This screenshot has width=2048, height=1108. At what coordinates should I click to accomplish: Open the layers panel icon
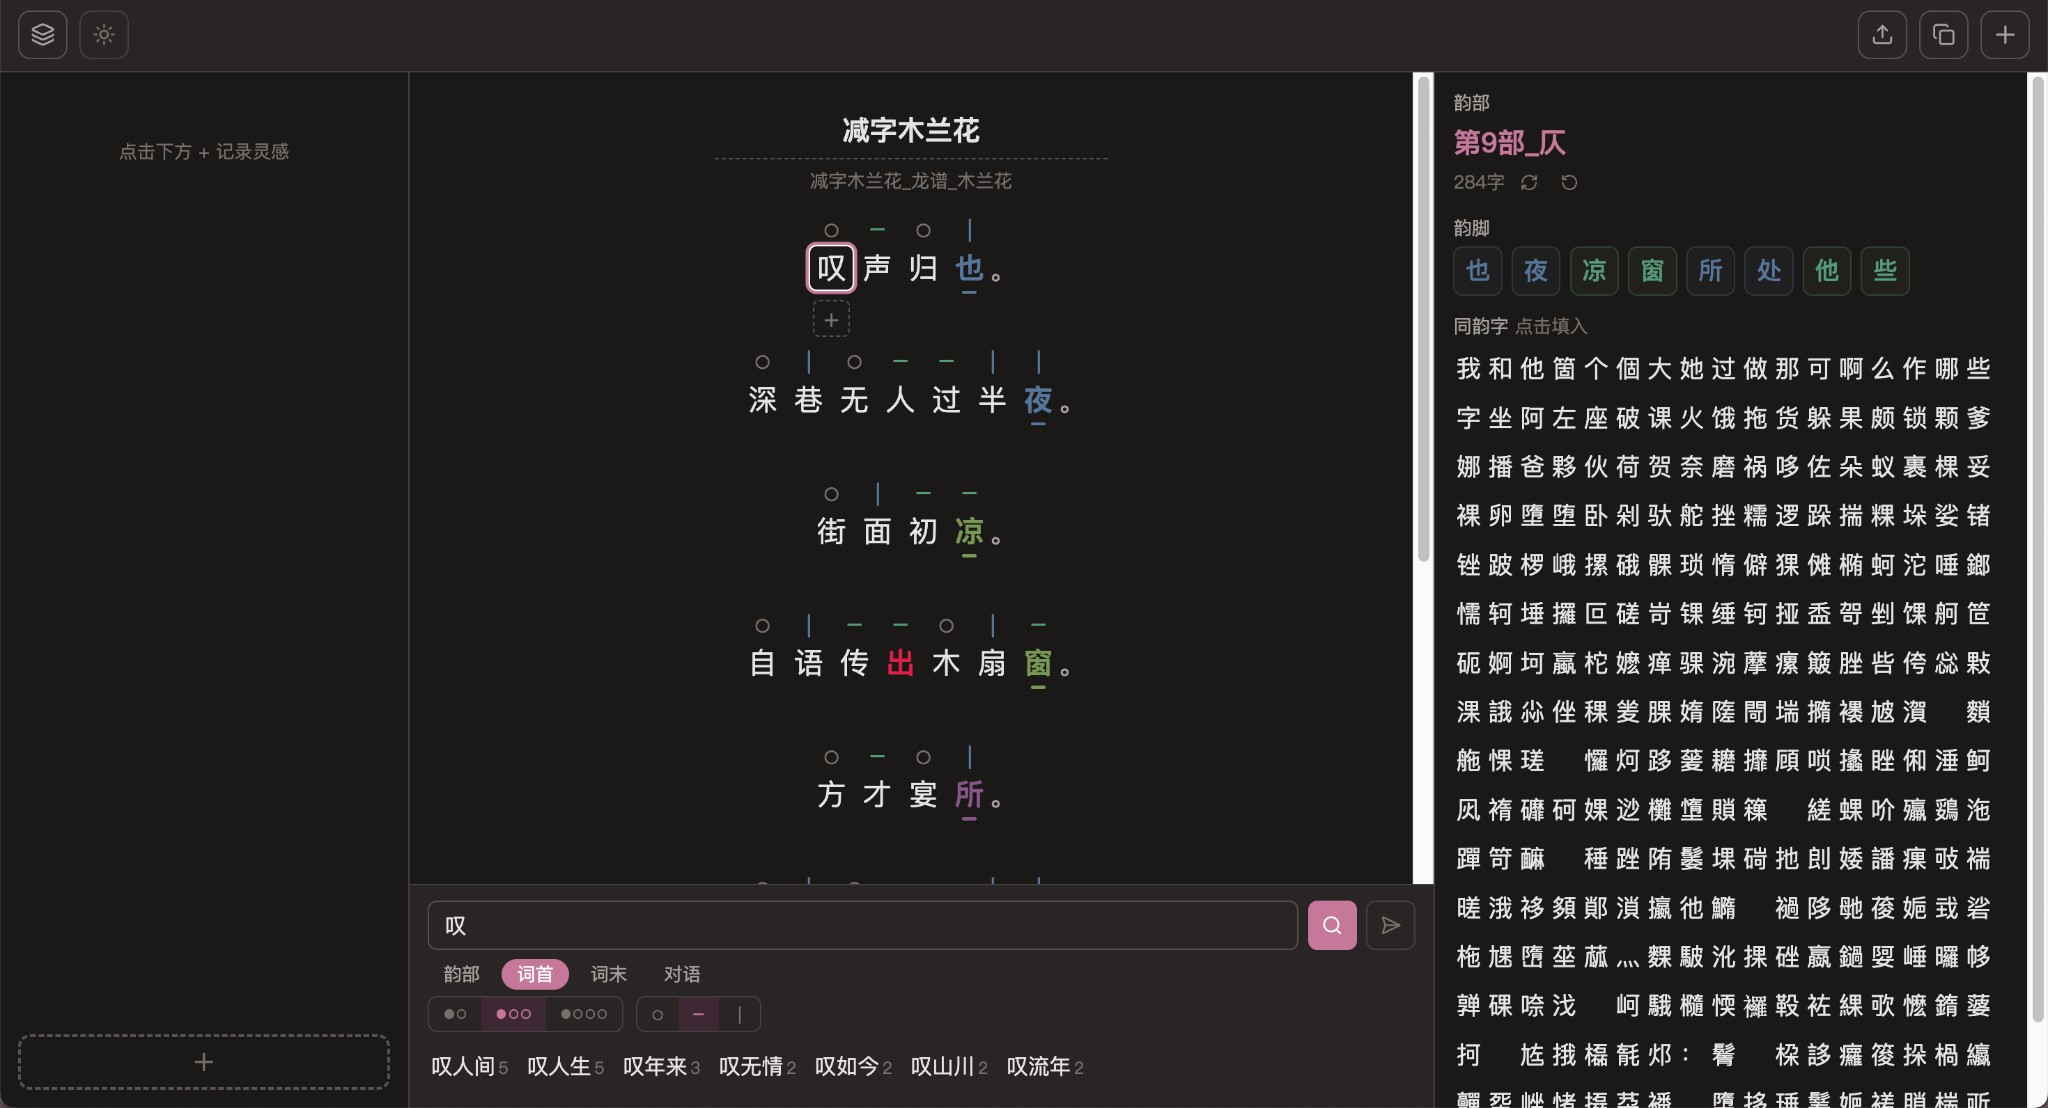pyautogui.click(x=42, y=34)
